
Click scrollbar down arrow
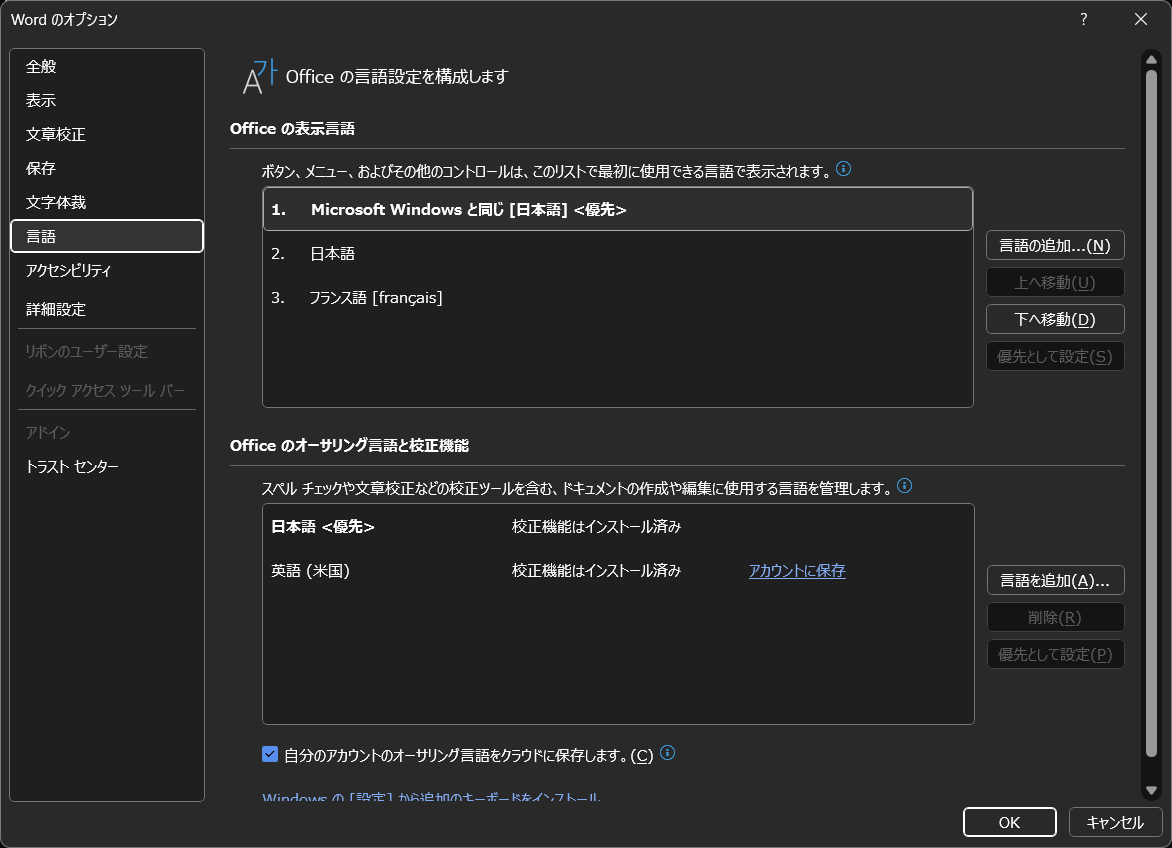click(1151, 790)
